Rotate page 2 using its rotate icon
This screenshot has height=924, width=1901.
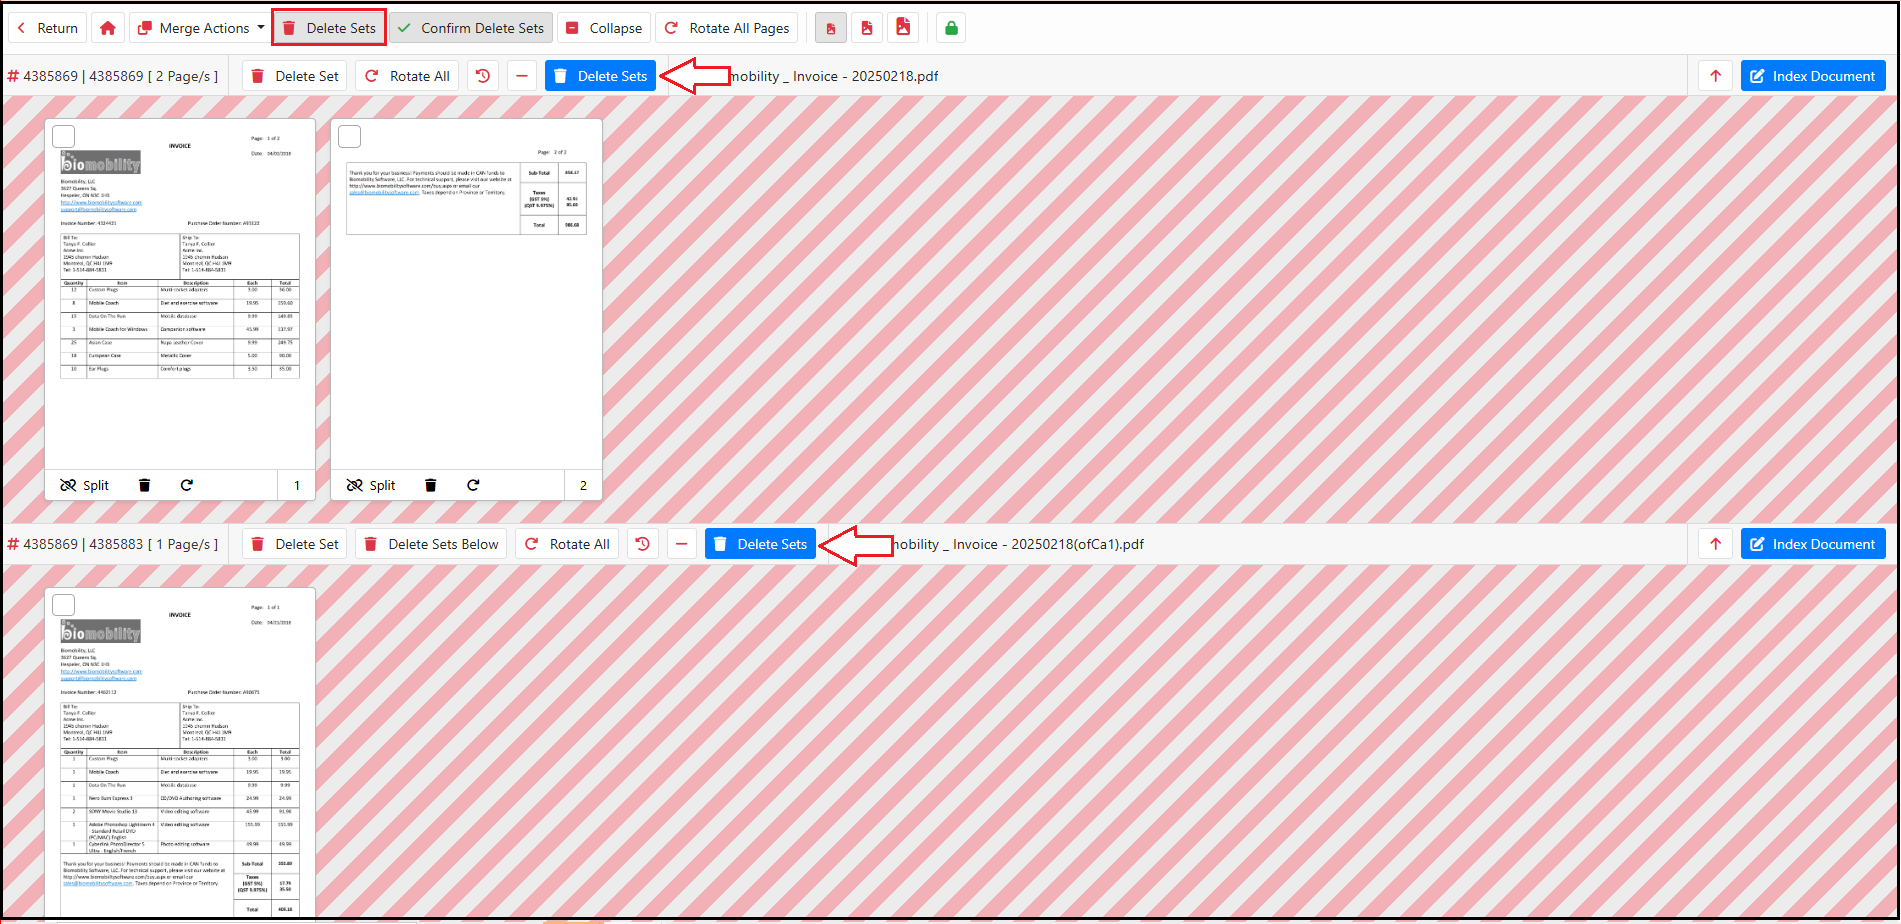[473, 485]
